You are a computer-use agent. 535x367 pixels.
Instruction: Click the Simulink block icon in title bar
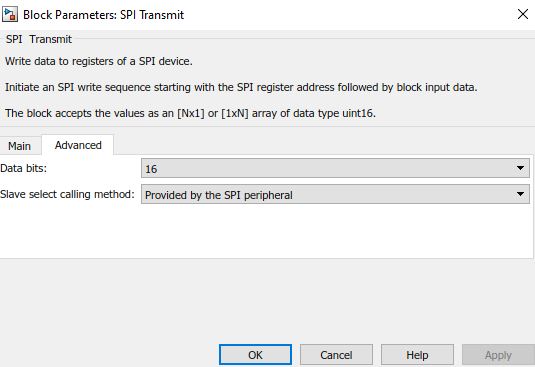point(10,15)
